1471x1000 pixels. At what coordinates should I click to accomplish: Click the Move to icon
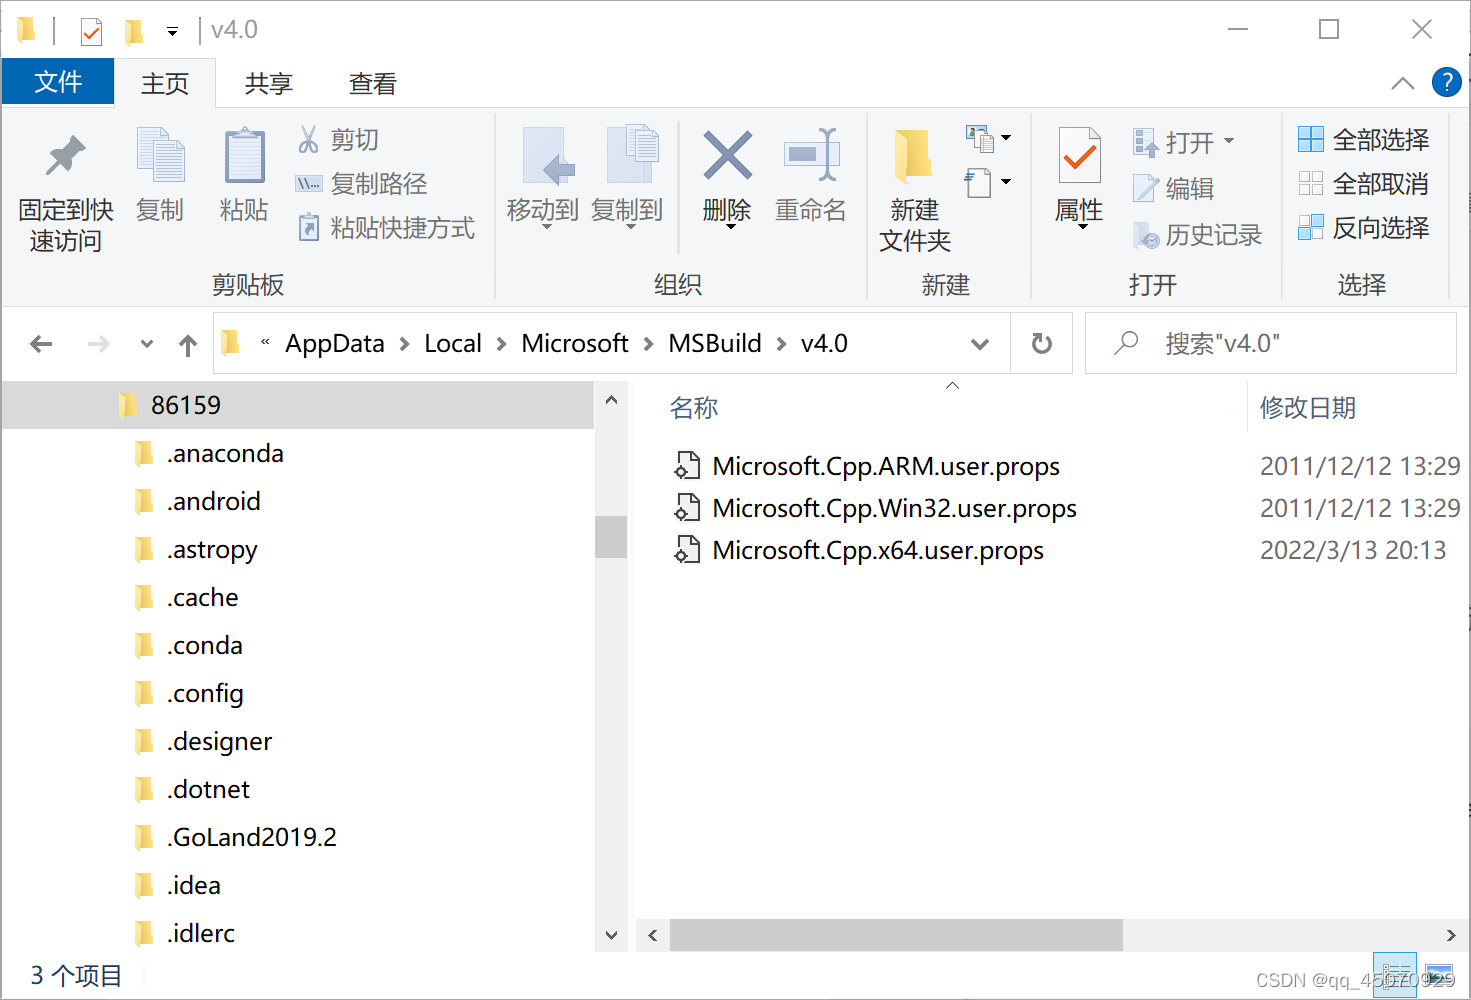549,156
